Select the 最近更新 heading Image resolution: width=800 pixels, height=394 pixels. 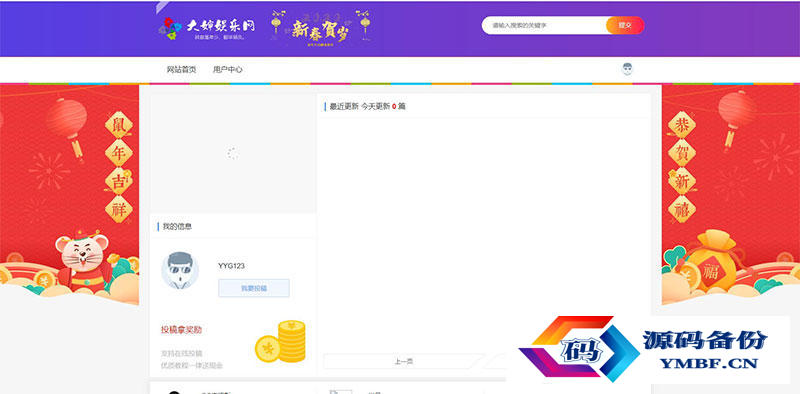pos(344,107)
